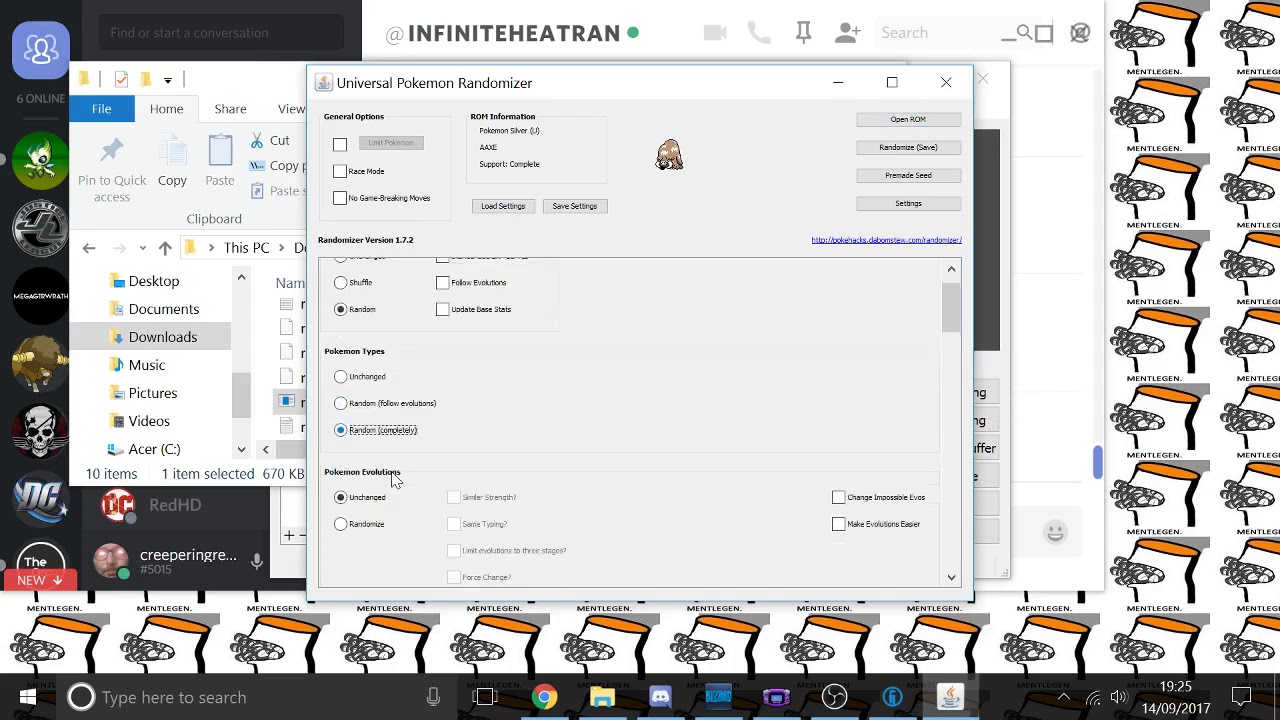The image size is (1280, 720).
Task: Toggle the Limit Pokemon checkbox
Action: pos(340,145)
